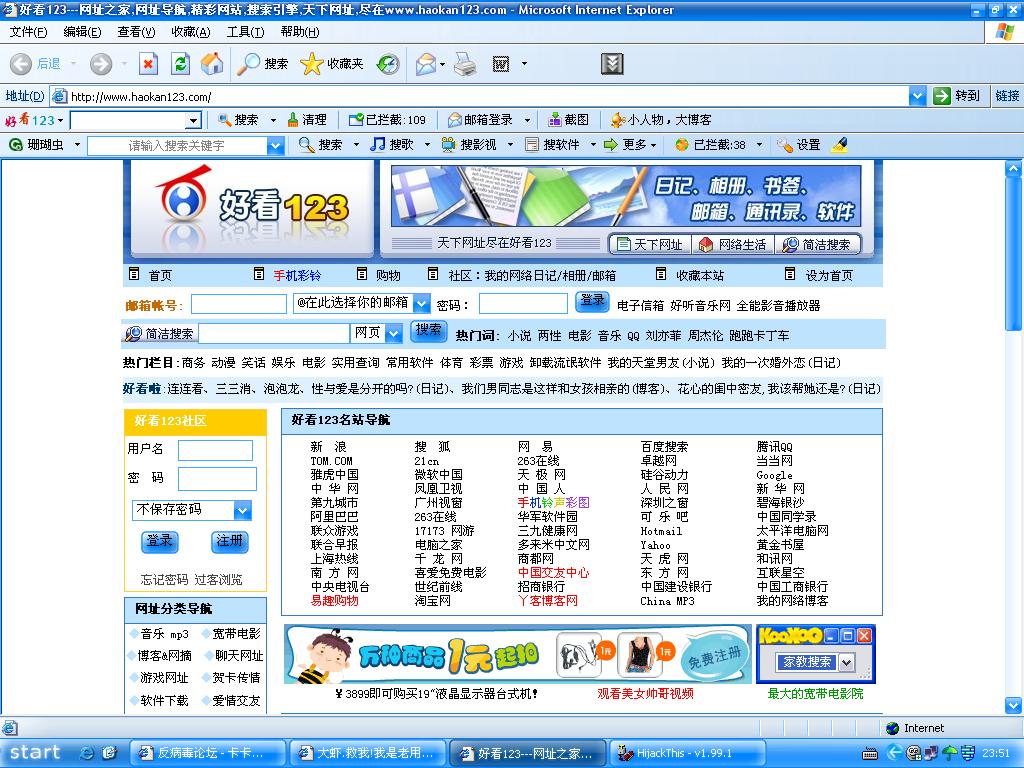
Task: Open the Google link
Action: (x=775, y=475)
